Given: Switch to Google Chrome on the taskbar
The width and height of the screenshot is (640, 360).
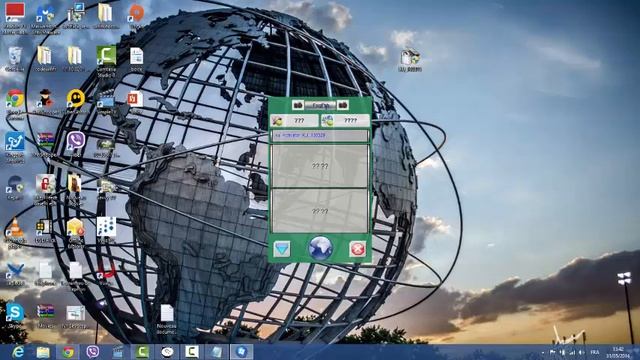Looking at the screenshot, I should click(x=68, y=352).
